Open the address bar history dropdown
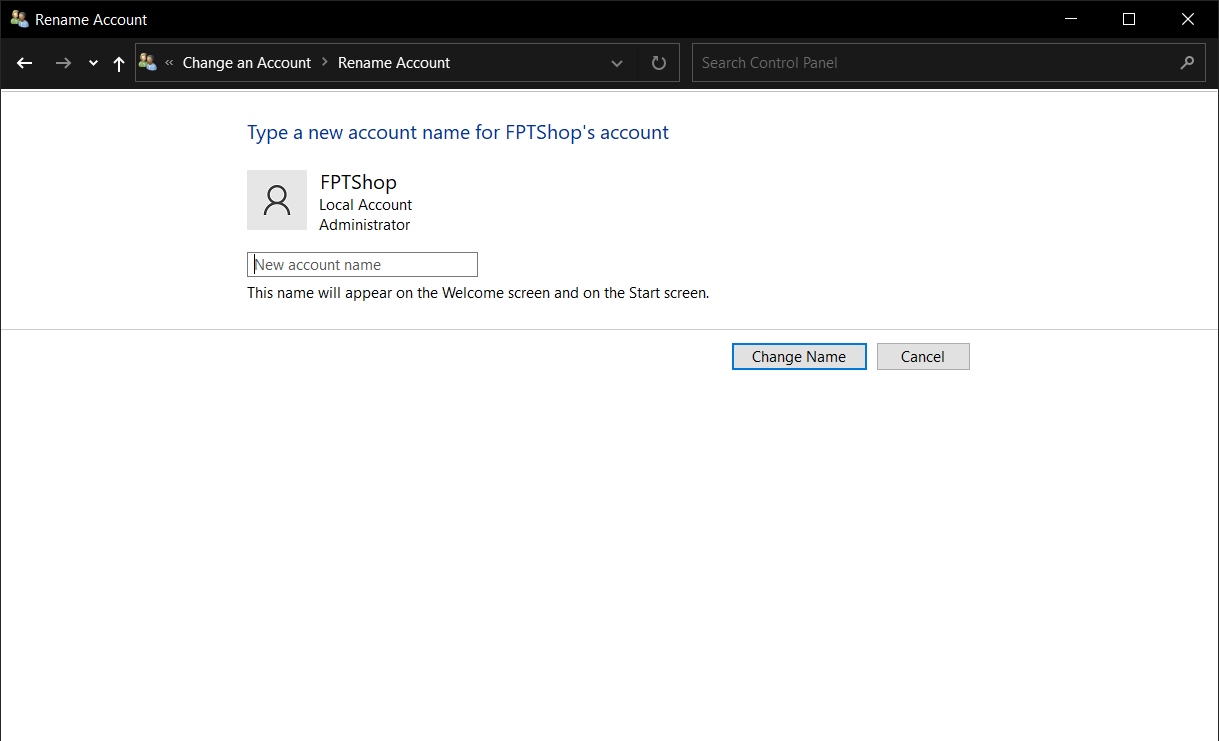Viewport: 1219px width, 741px height. coord(617,62)
